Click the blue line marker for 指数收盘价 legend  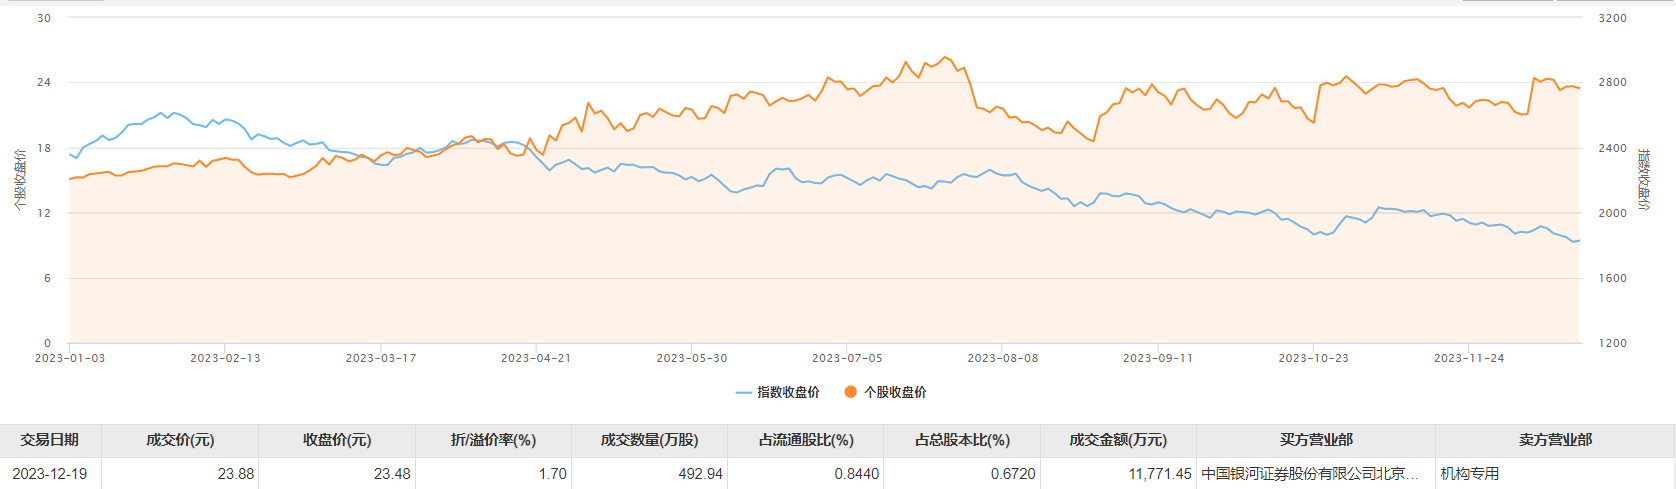click(x=744, y=393)
